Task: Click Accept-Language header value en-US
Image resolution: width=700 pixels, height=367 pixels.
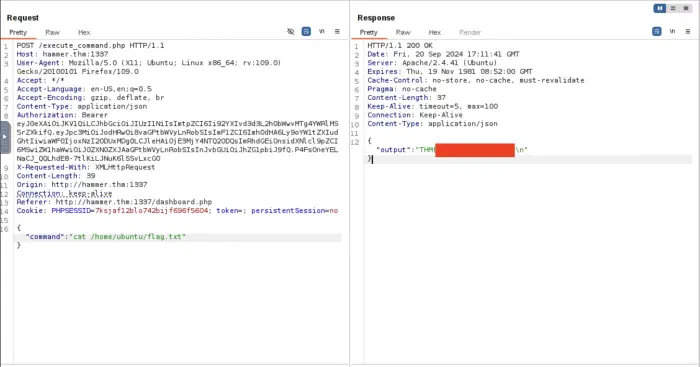Action: coord(121,89)
